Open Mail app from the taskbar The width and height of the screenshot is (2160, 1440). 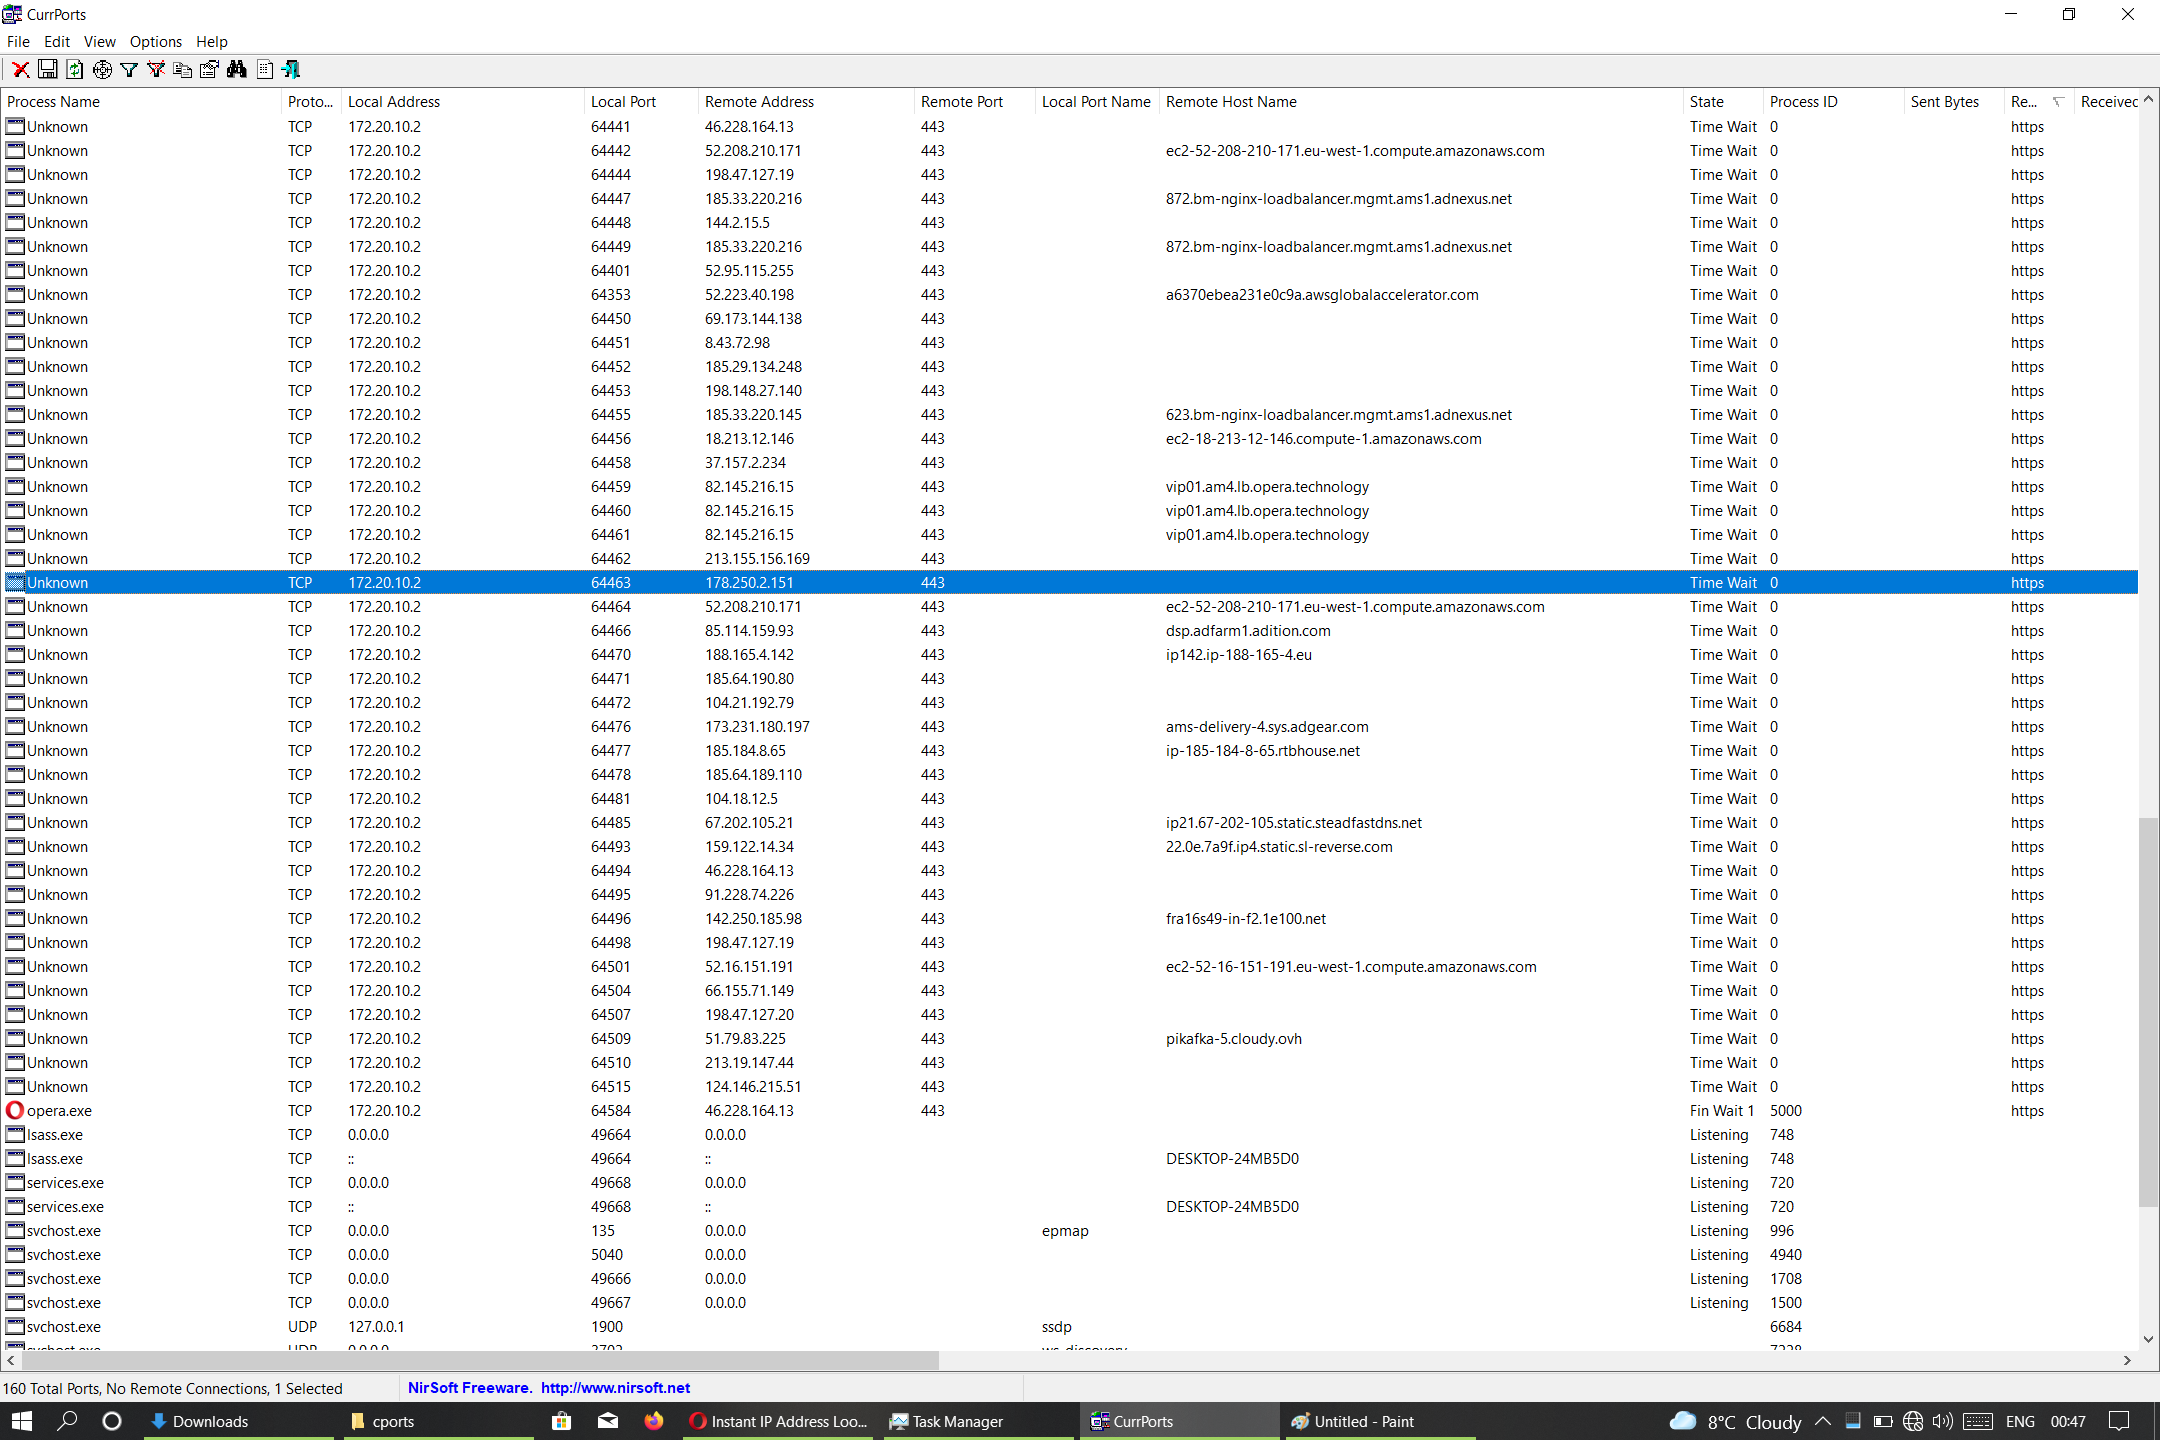pos(608,1421)
